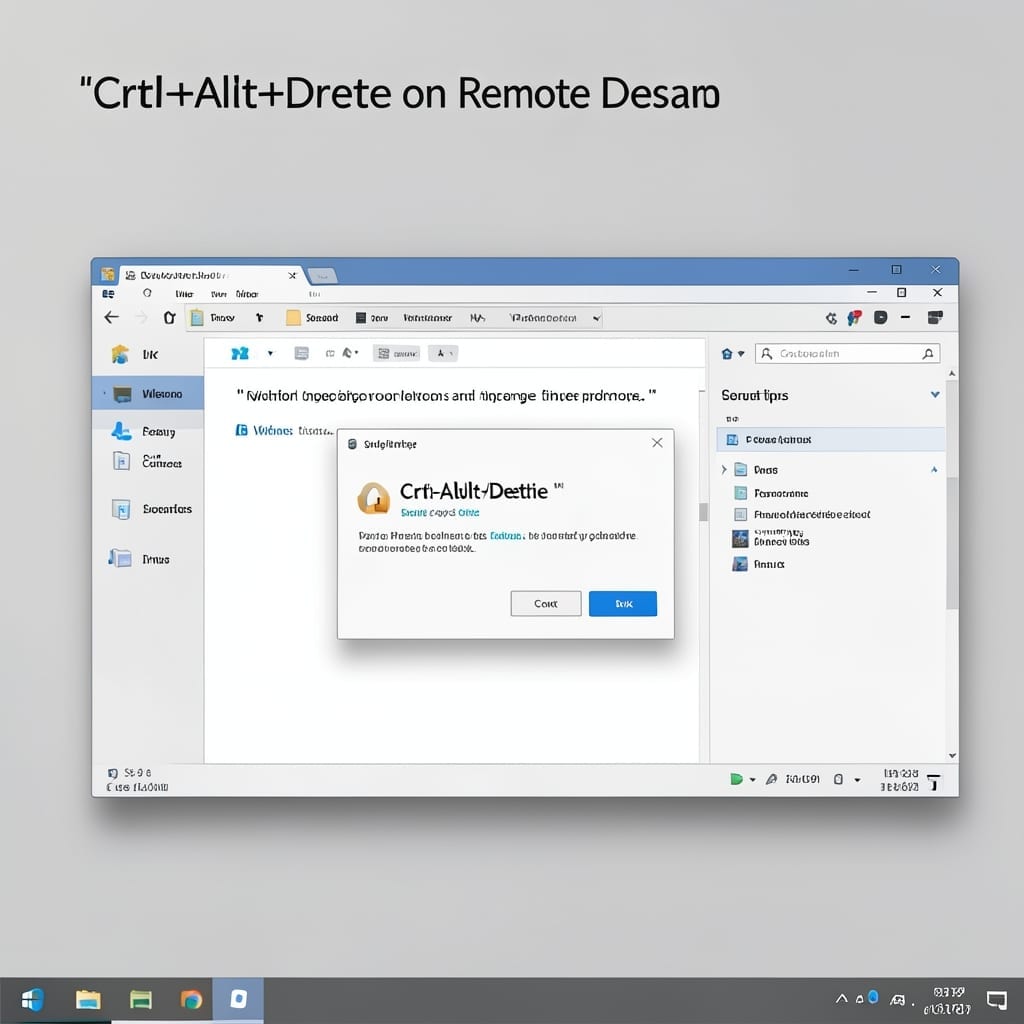
Task: Click the right panel scrollbar up arrow
Action: (x=952, y=374)
